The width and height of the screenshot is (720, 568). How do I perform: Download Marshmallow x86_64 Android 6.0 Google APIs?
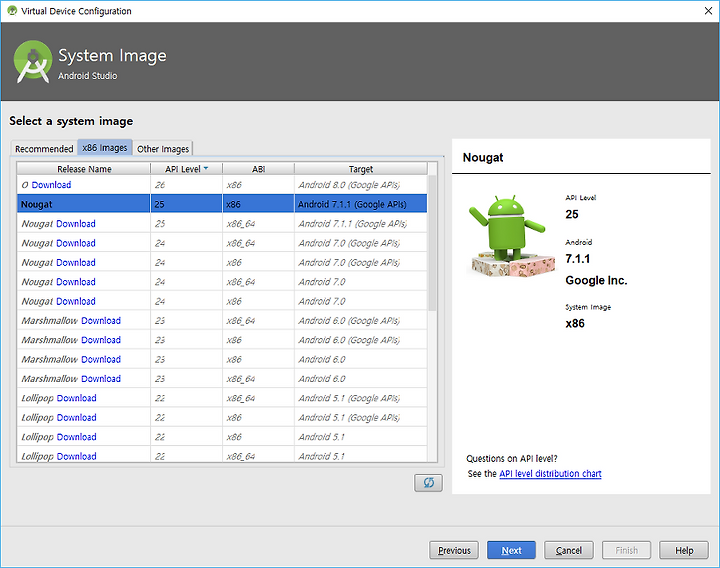tap(101, 321)
